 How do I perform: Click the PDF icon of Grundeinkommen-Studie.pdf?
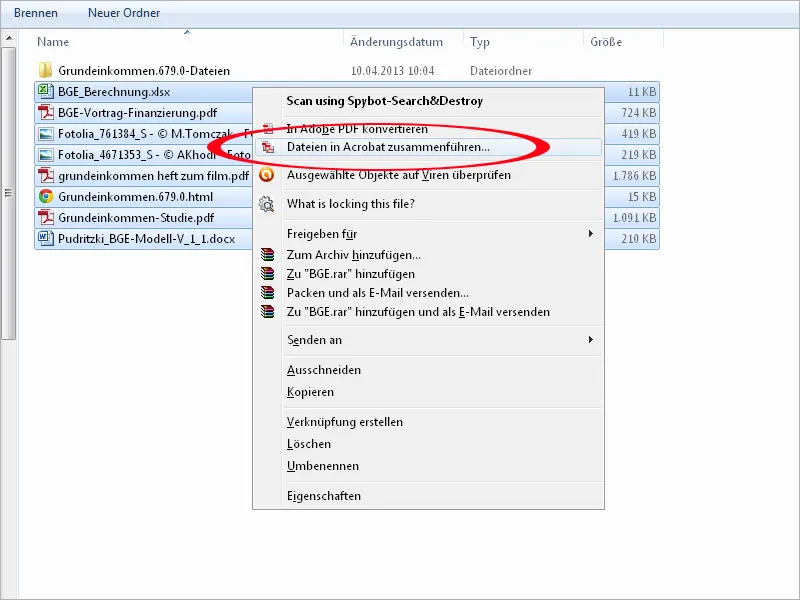(x=46, y=217)
